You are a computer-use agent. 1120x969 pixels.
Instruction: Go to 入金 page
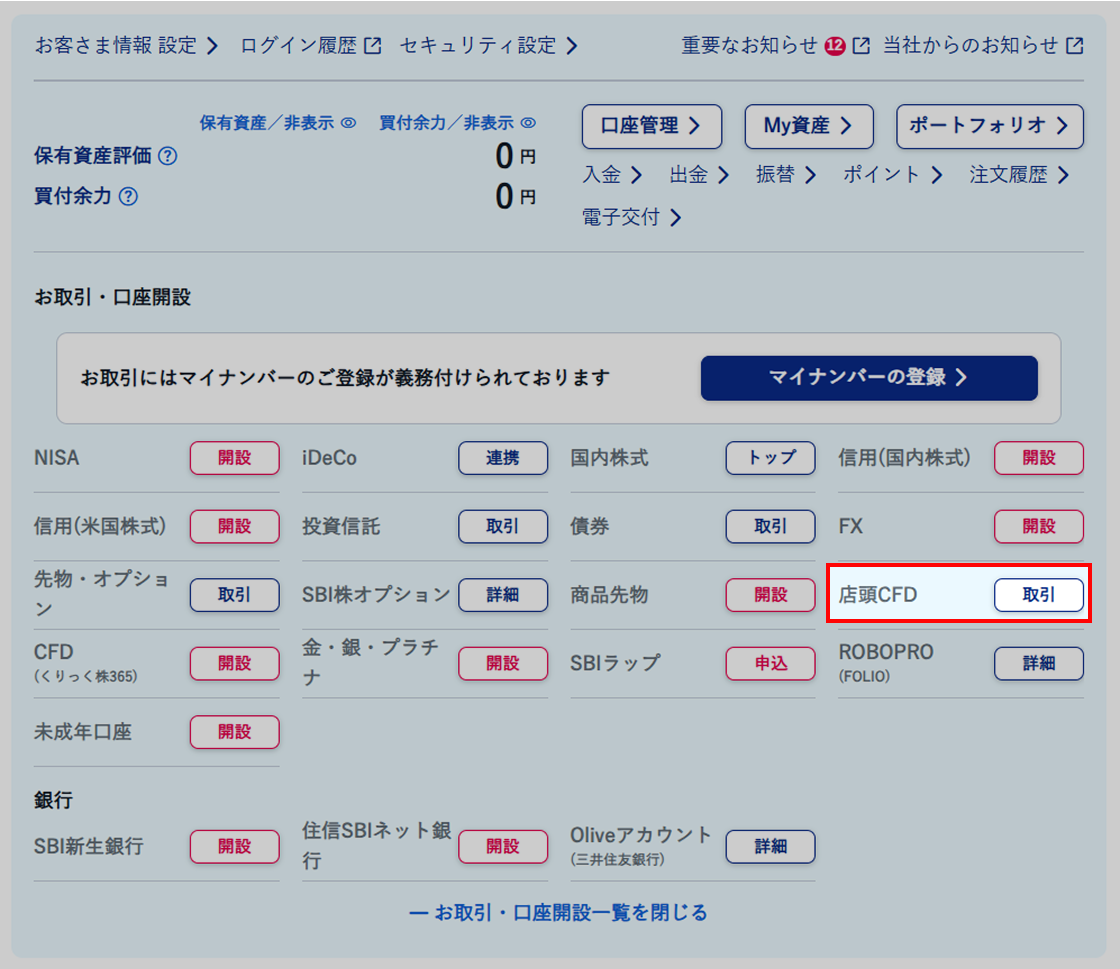tap(612, 175)
